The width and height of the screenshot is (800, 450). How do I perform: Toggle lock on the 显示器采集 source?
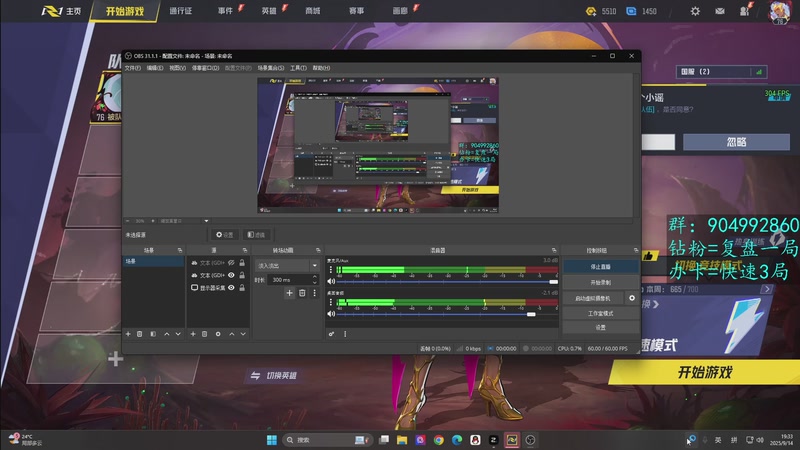(x=242, y=288)
